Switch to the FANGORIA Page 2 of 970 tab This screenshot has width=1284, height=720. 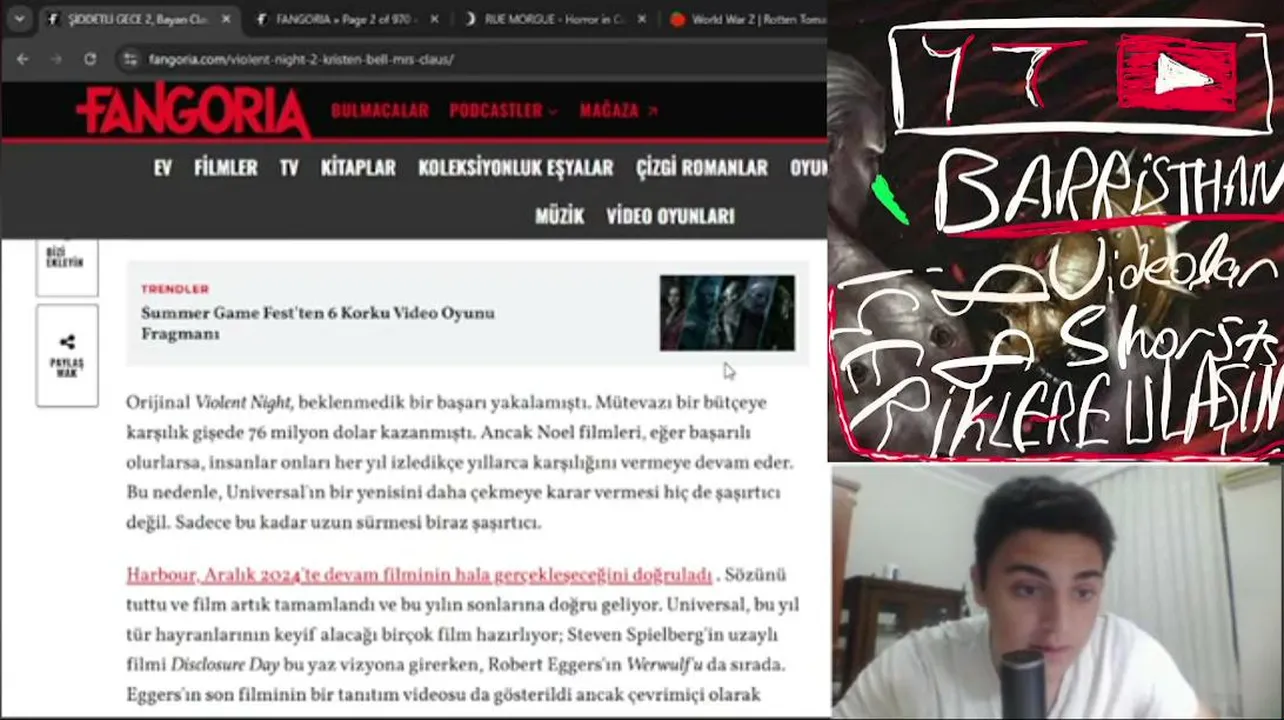346,19
